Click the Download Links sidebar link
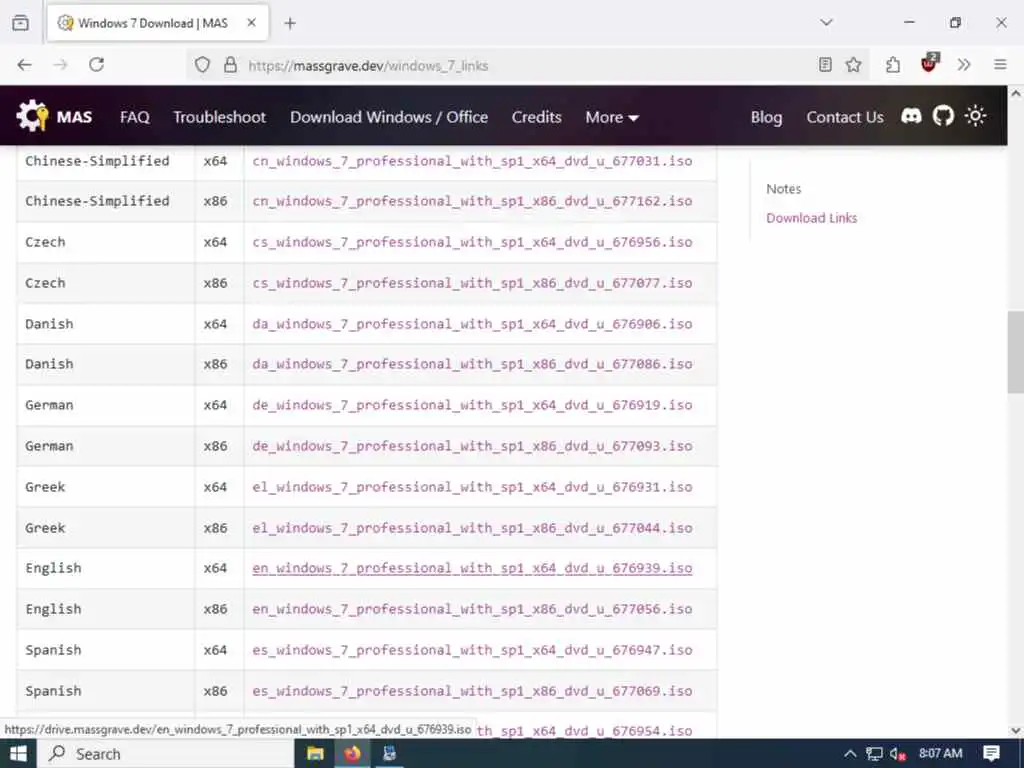Image resolution: width=1024 pixels, height=768 pixels. [x=811, y=218]
